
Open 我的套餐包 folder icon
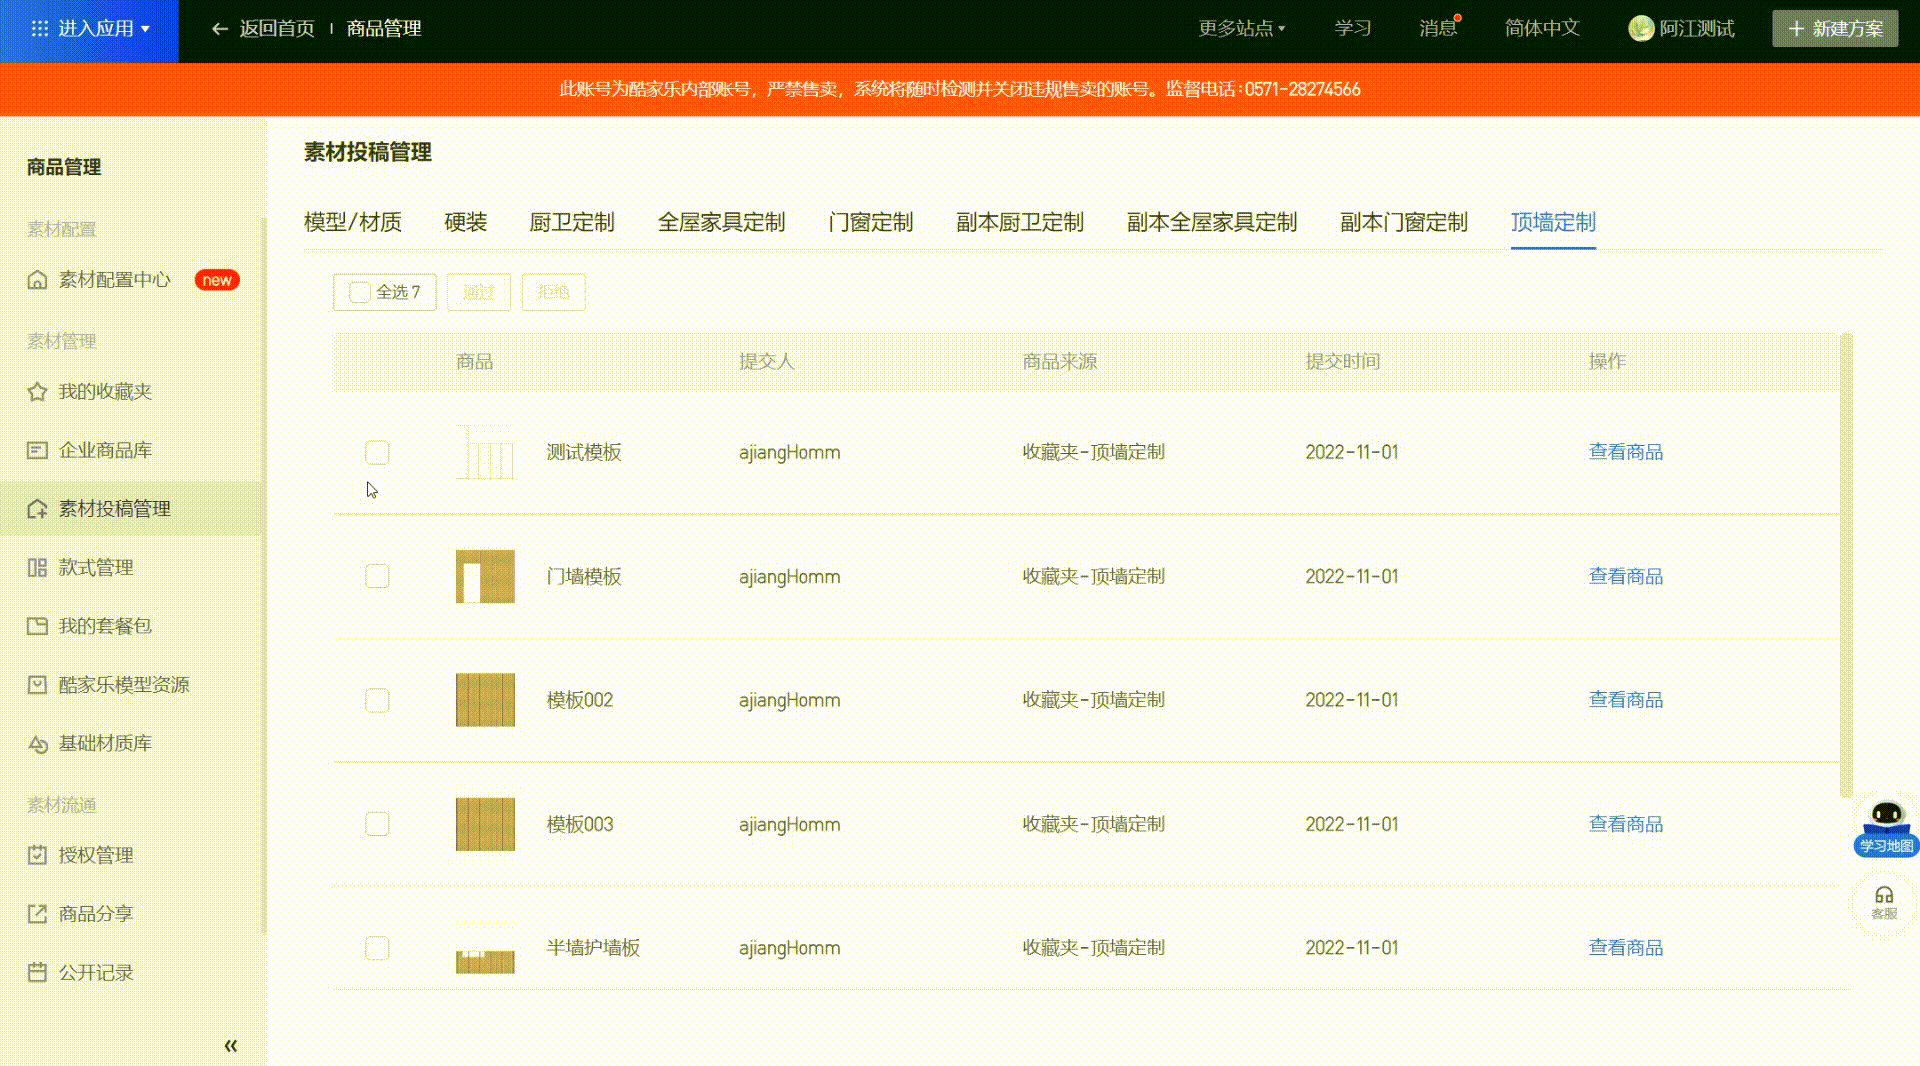(x=37, y=626)
